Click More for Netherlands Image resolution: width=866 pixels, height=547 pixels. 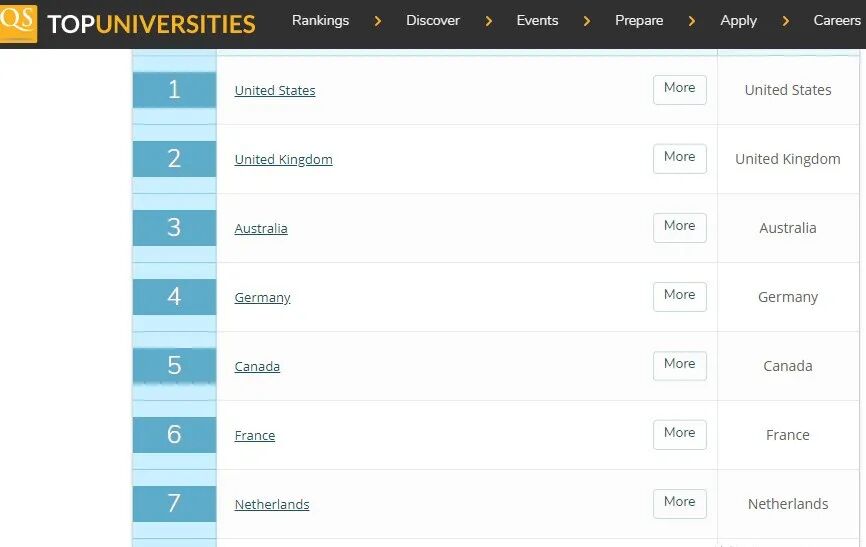click(x=679, y=504)
